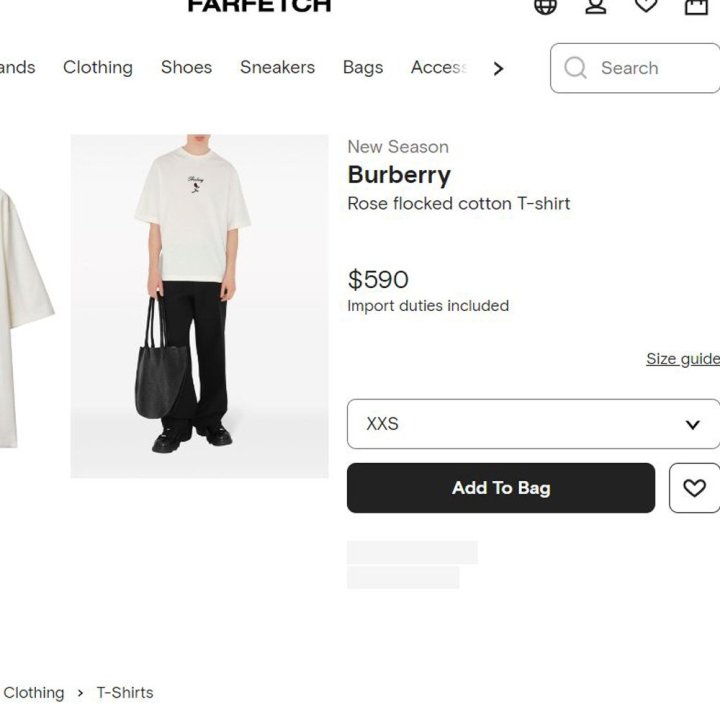This screenshot has width=720, height=720.
Task: Open the Sneakers navigation menu
Action: pos(277,68)
